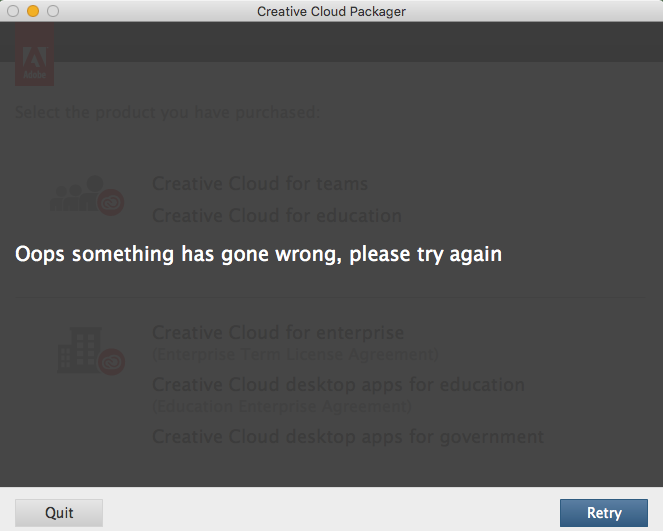Click the Education Enterprise Agreement subtitle
The height and width of the screenshot is (531, 663).
tap(282, 406)
